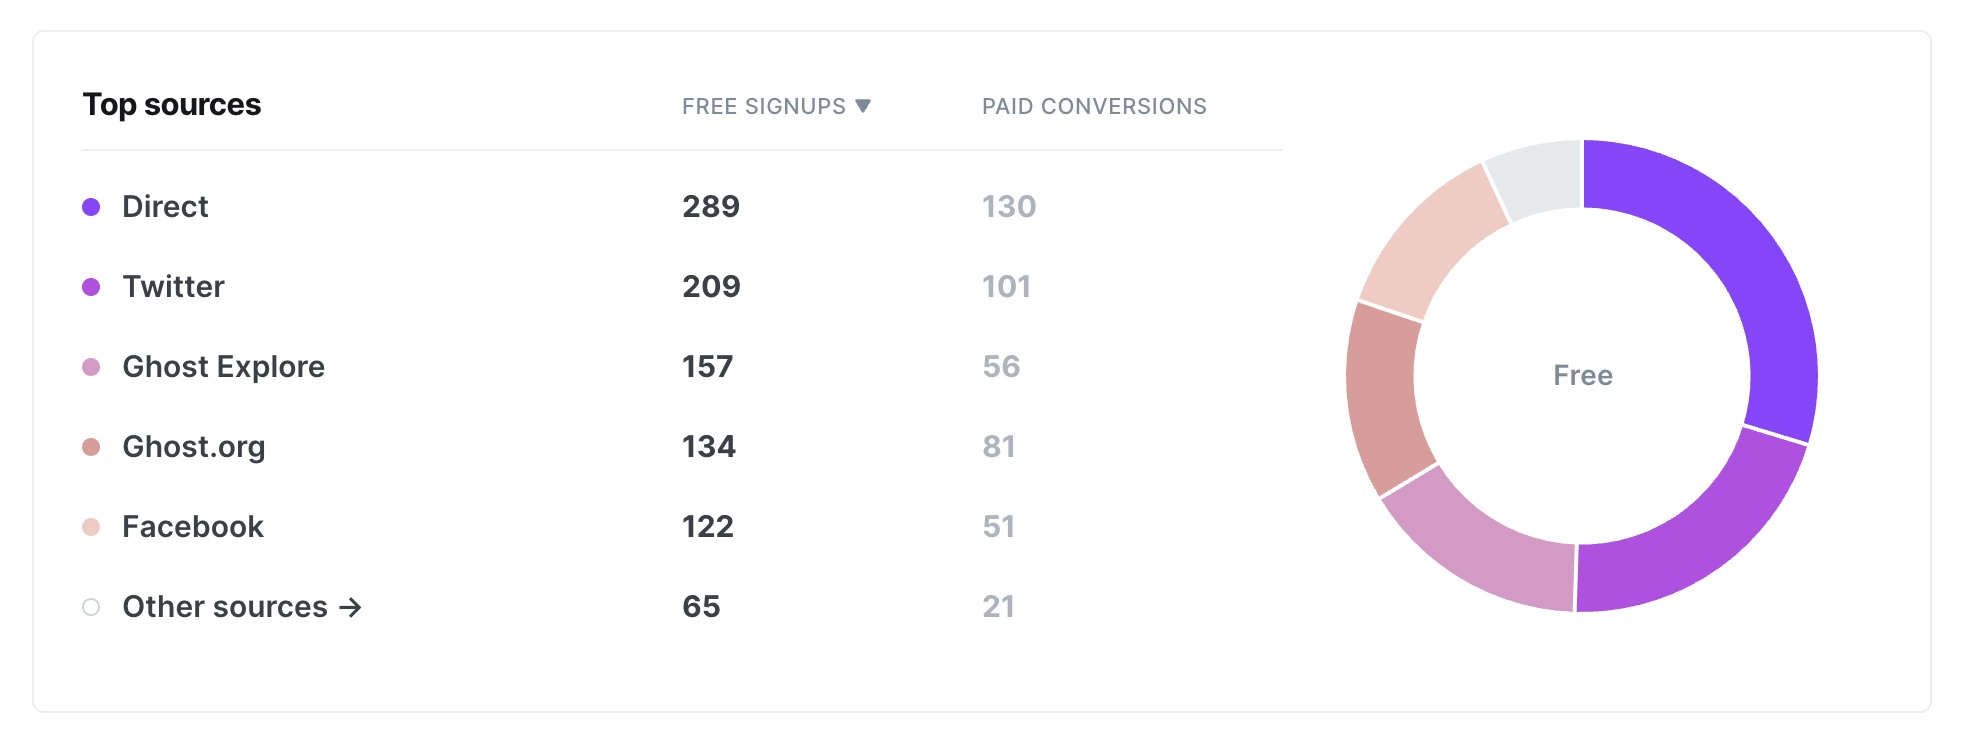Click the peach dot beside Facebook
The image size is (1966, 744).
91,527
